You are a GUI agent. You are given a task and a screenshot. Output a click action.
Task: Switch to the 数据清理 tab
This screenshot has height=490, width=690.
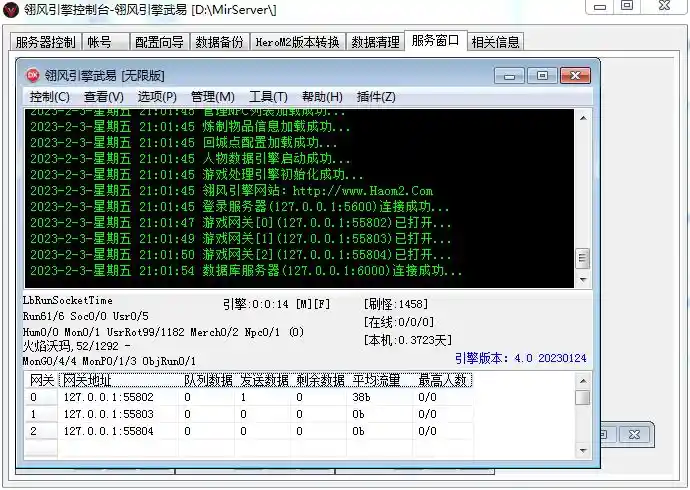click(375, 42)
